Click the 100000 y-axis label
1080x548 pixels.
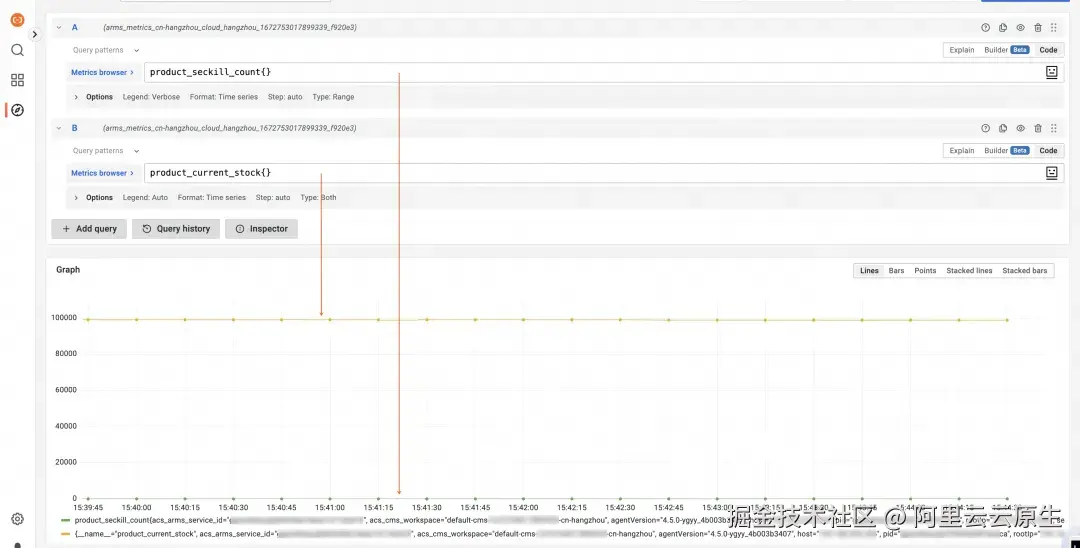pyautogui.click(x=63, y=317)
